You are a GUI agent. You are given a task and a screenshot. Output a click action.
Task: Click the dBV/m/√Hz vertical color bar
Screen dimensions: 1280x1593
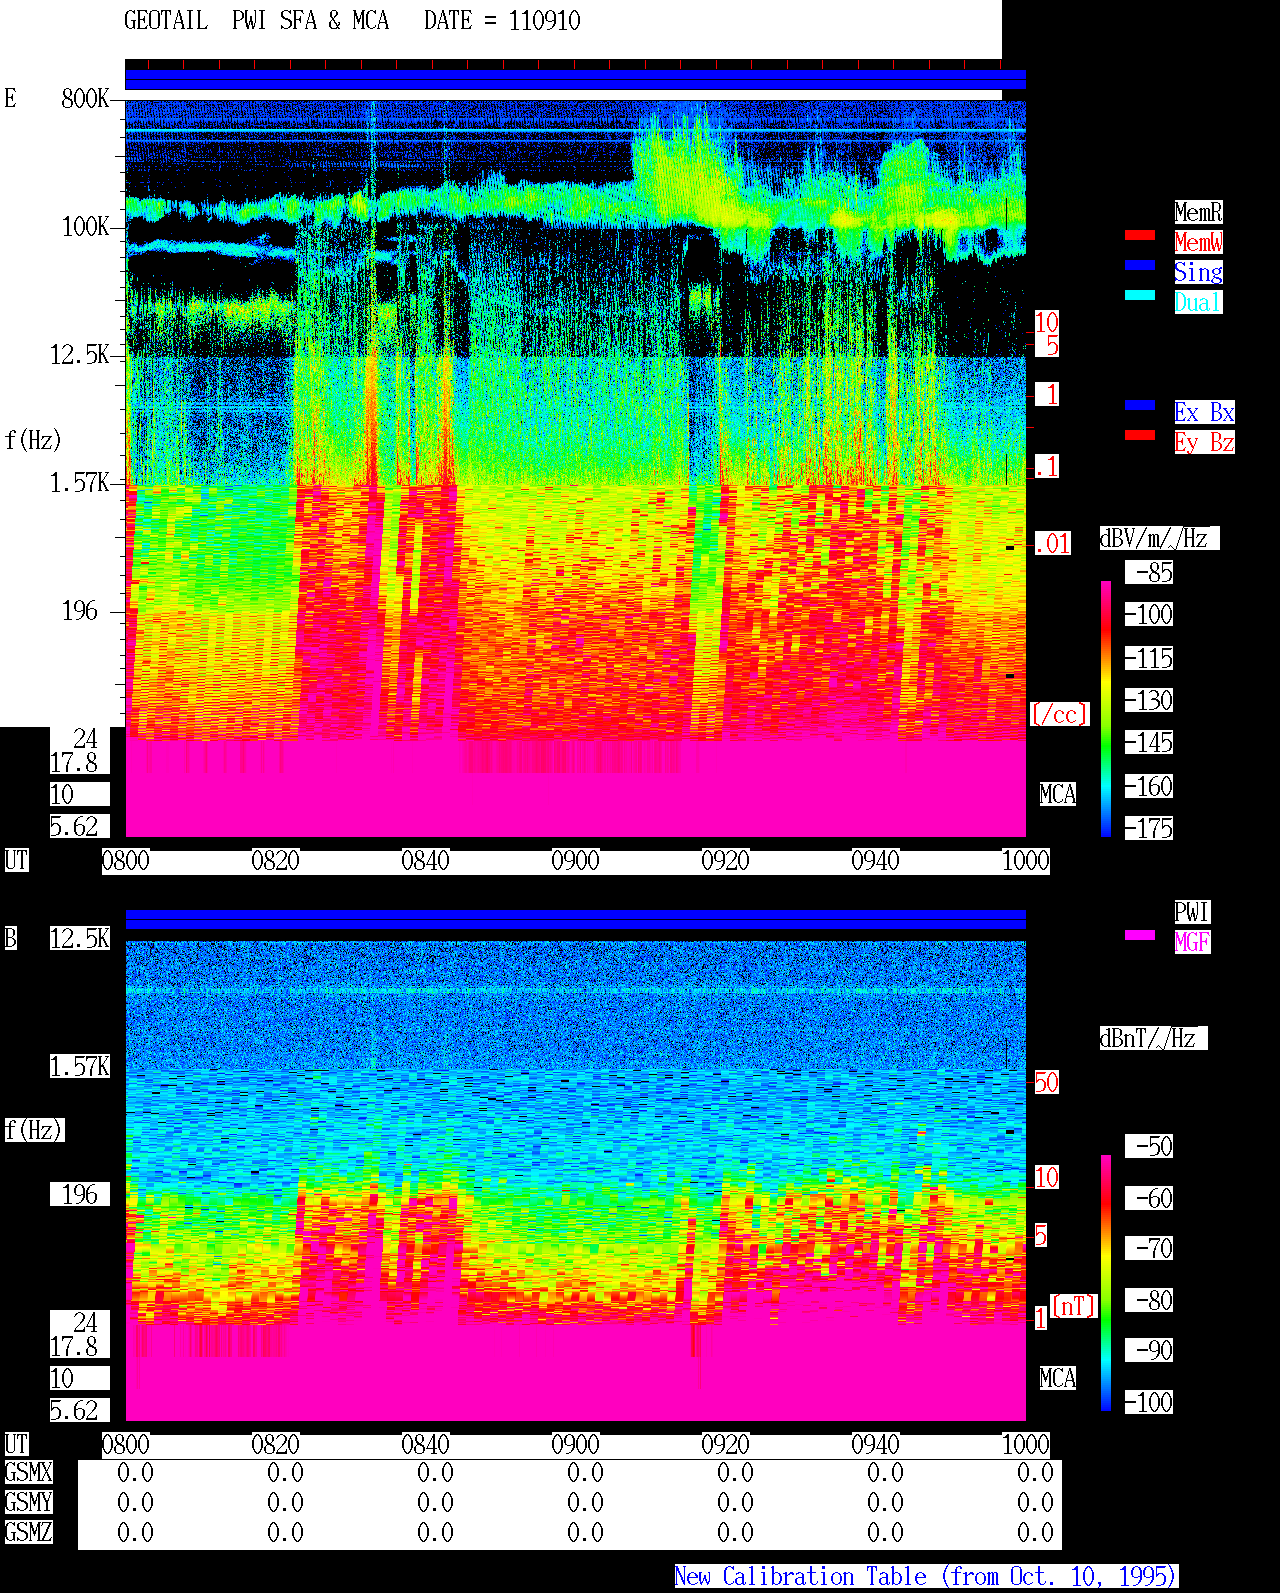pyautogui.click(x=1106, y=709)
